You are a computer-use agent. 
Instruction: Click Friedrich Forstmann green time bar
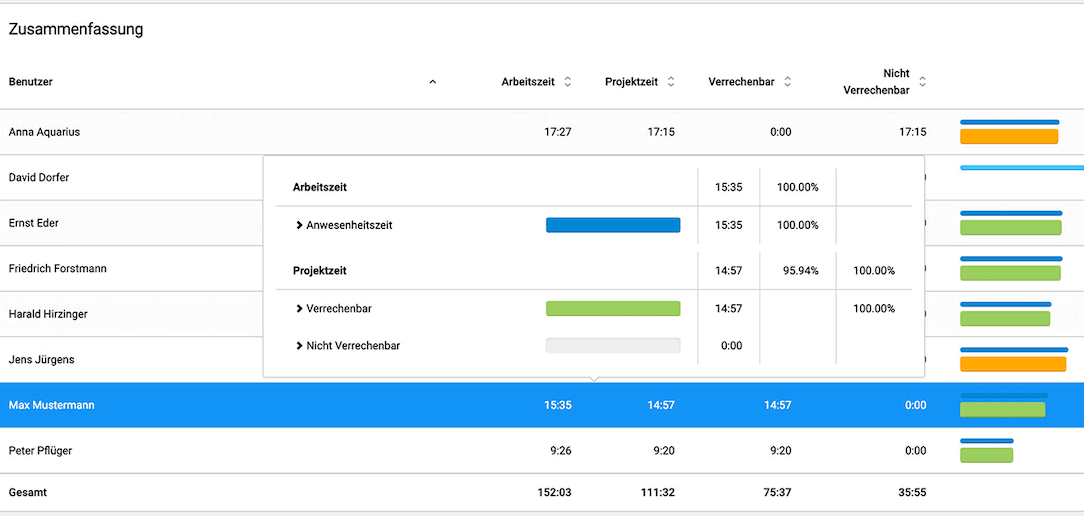[x=1010, y=273]
